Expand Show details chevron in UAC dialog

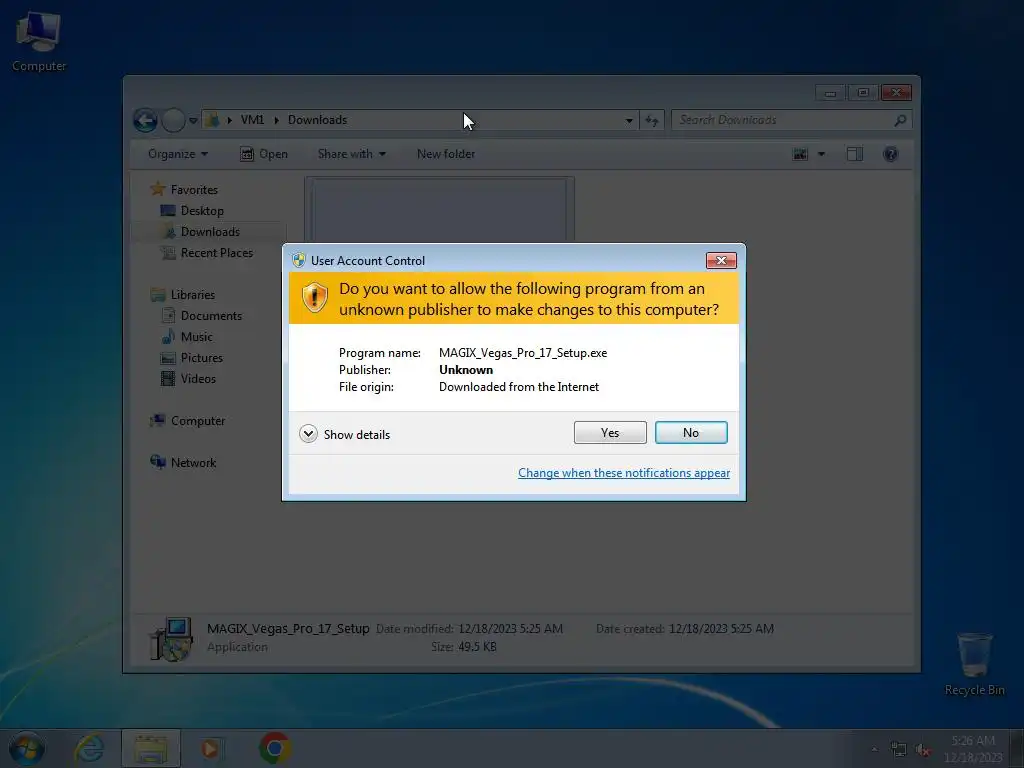(x=308, y=434)
